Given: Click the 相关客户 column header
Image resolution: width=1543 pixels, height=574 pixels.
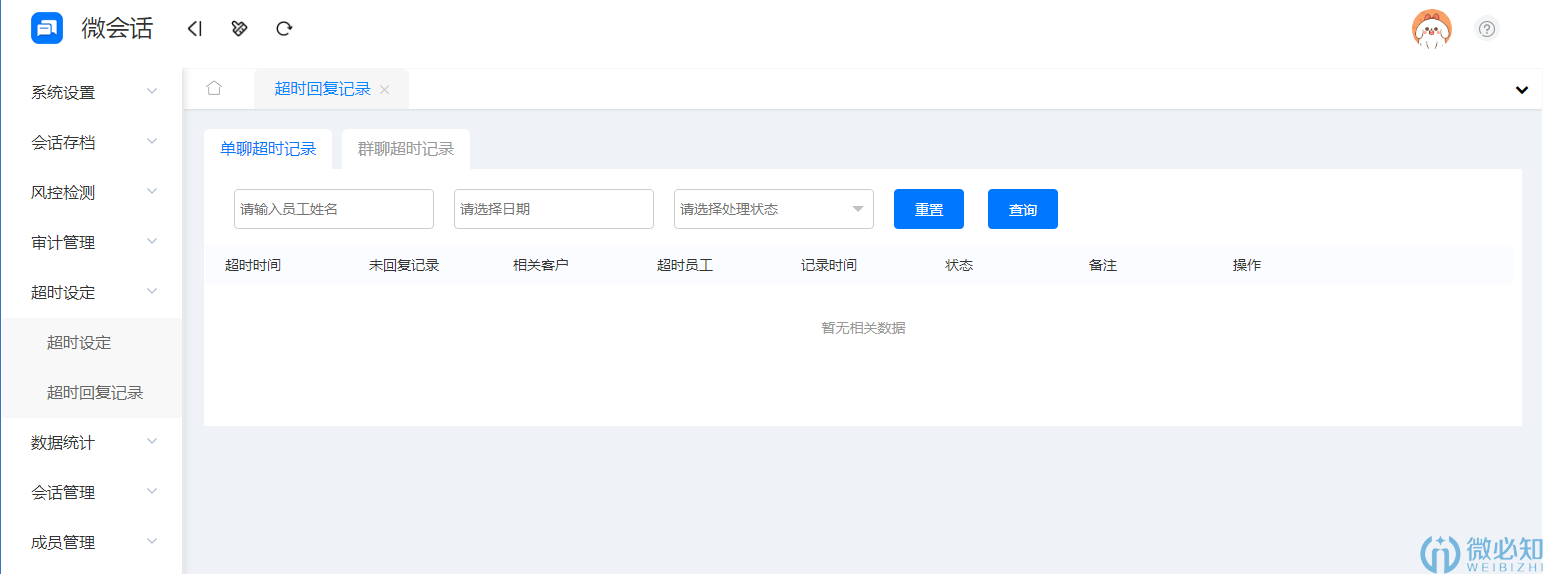Looking at the screenshot, I should click(541, 265).
